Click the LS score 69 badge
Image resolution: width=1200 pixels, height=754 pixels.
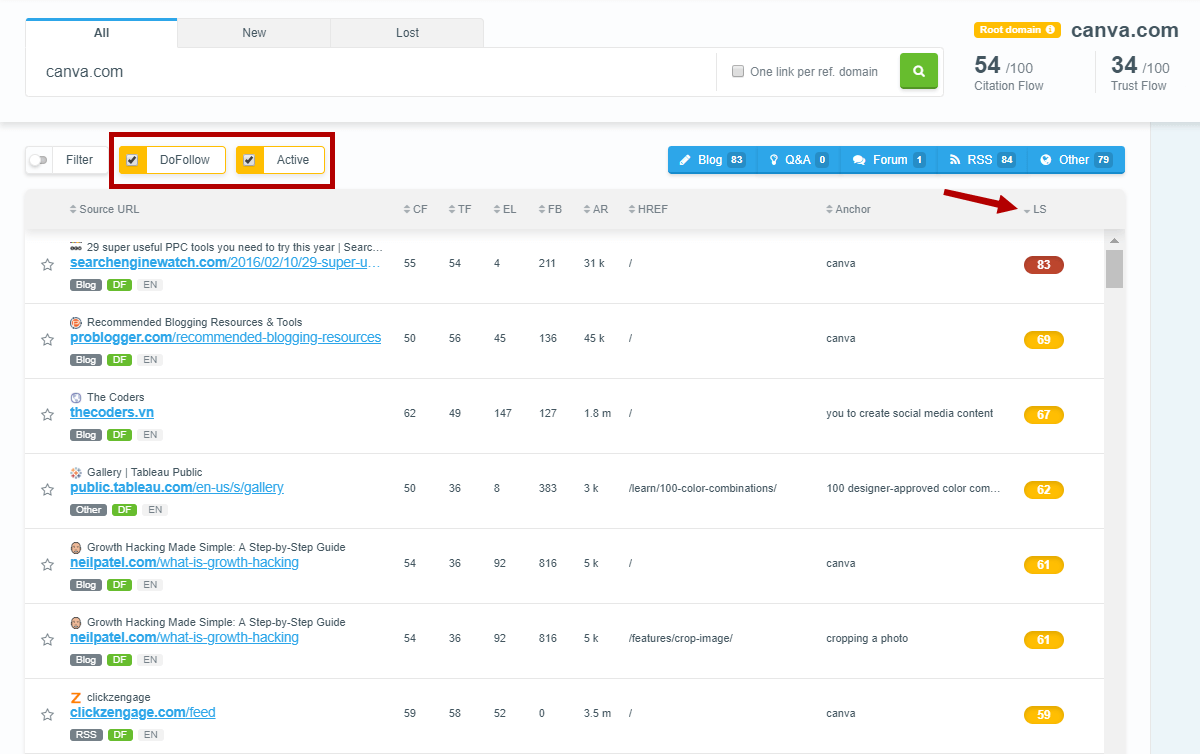(x=1044, y=340)
